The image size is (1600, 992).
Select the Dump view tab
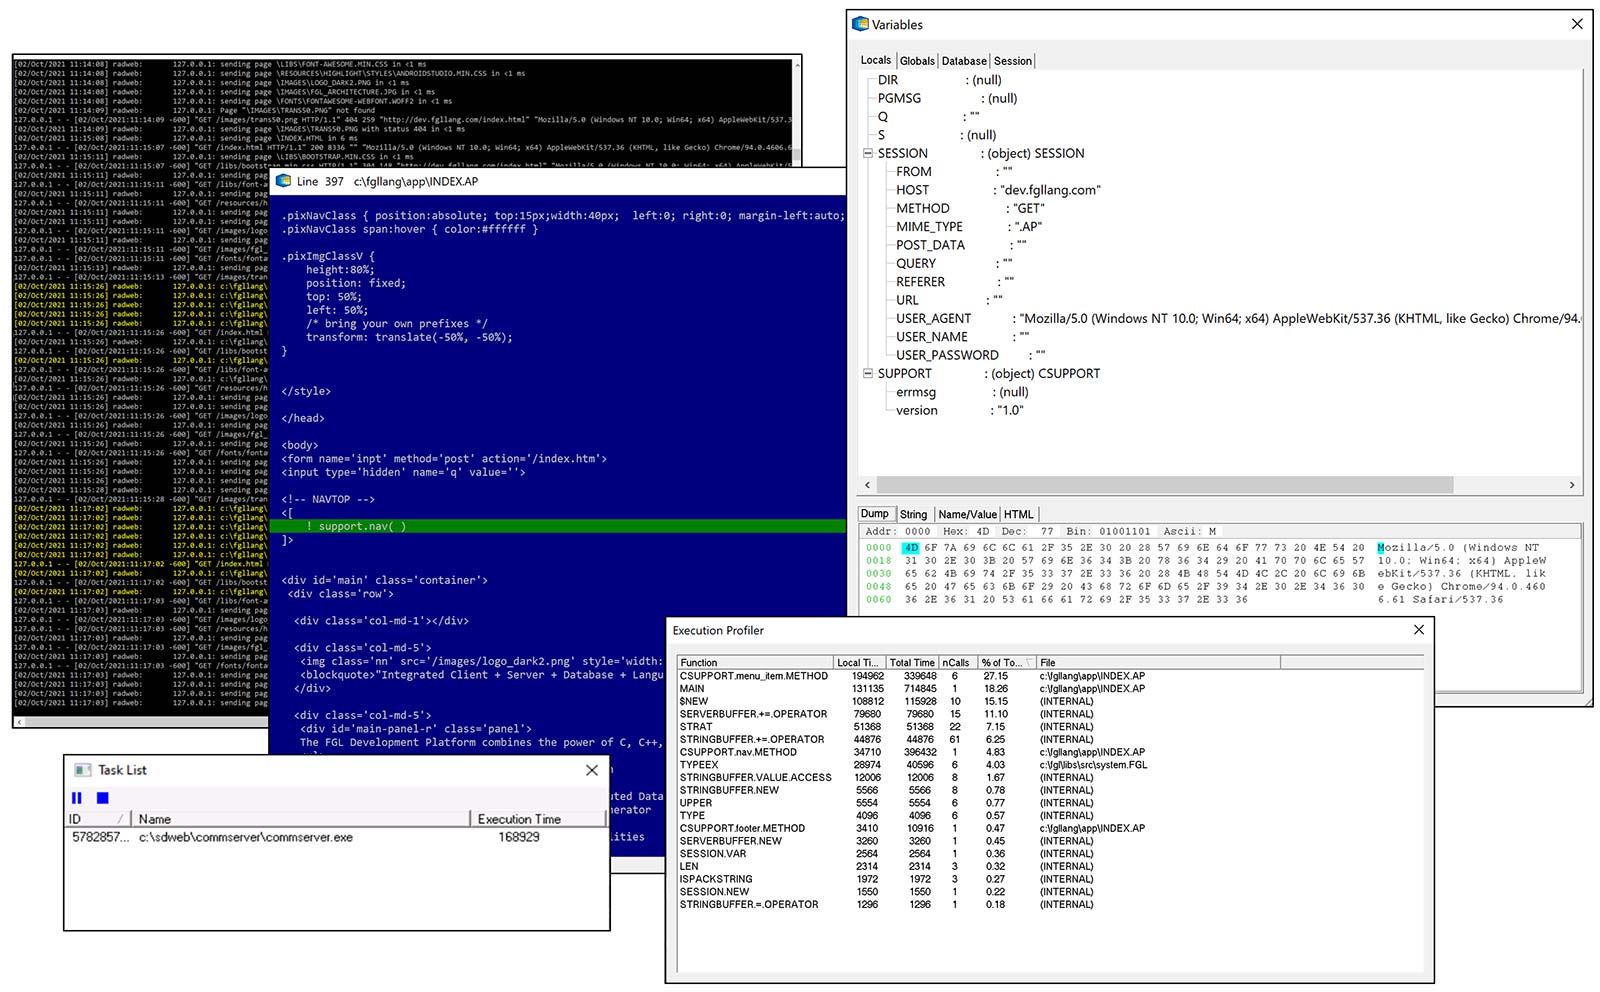coord(875,514)
